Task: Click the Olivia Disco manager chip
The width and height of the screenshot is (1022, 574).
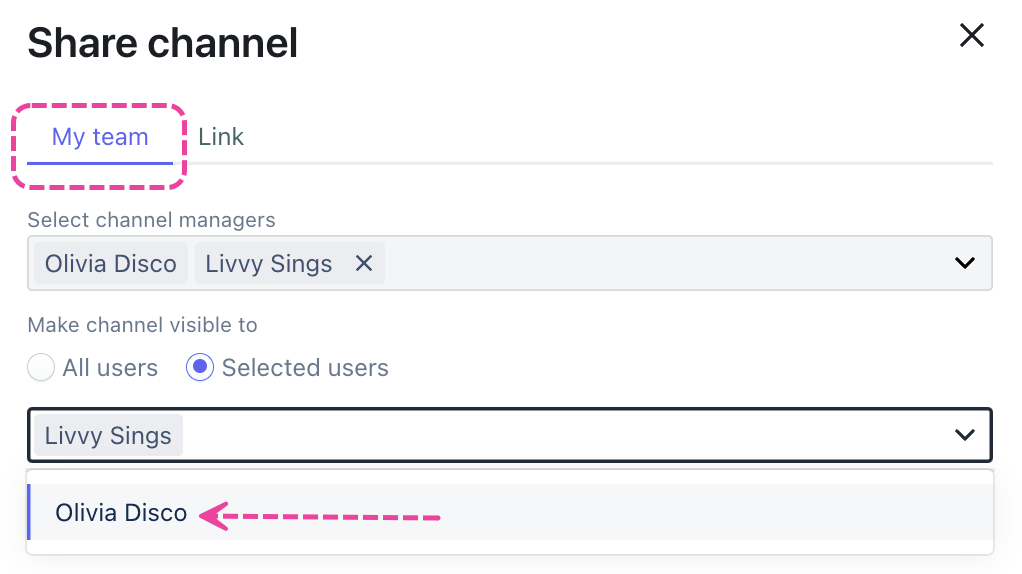Action: pyautogui.click(x=110, y=264)
